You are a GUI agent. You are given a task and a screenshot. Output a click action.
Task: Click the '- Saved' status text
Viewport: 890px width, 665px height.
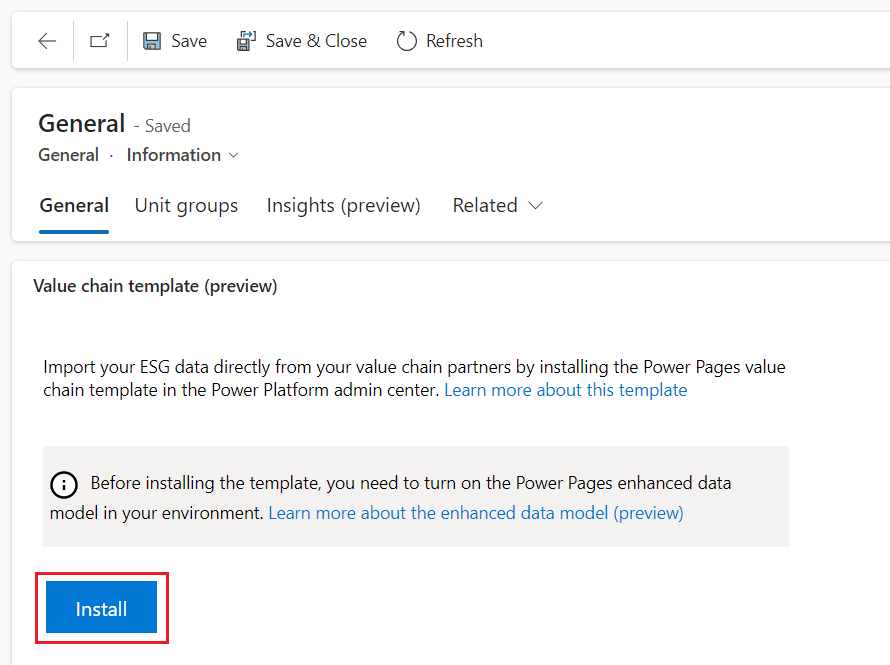point(162,125)
